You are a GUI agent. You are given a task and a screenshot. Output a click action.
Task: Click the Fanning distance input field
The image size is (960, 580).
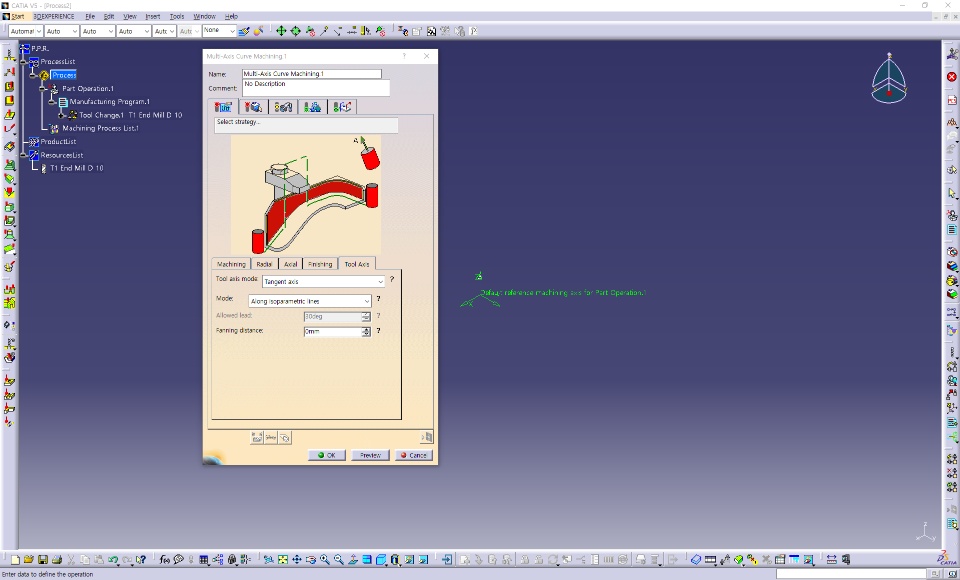coord(333,331)
